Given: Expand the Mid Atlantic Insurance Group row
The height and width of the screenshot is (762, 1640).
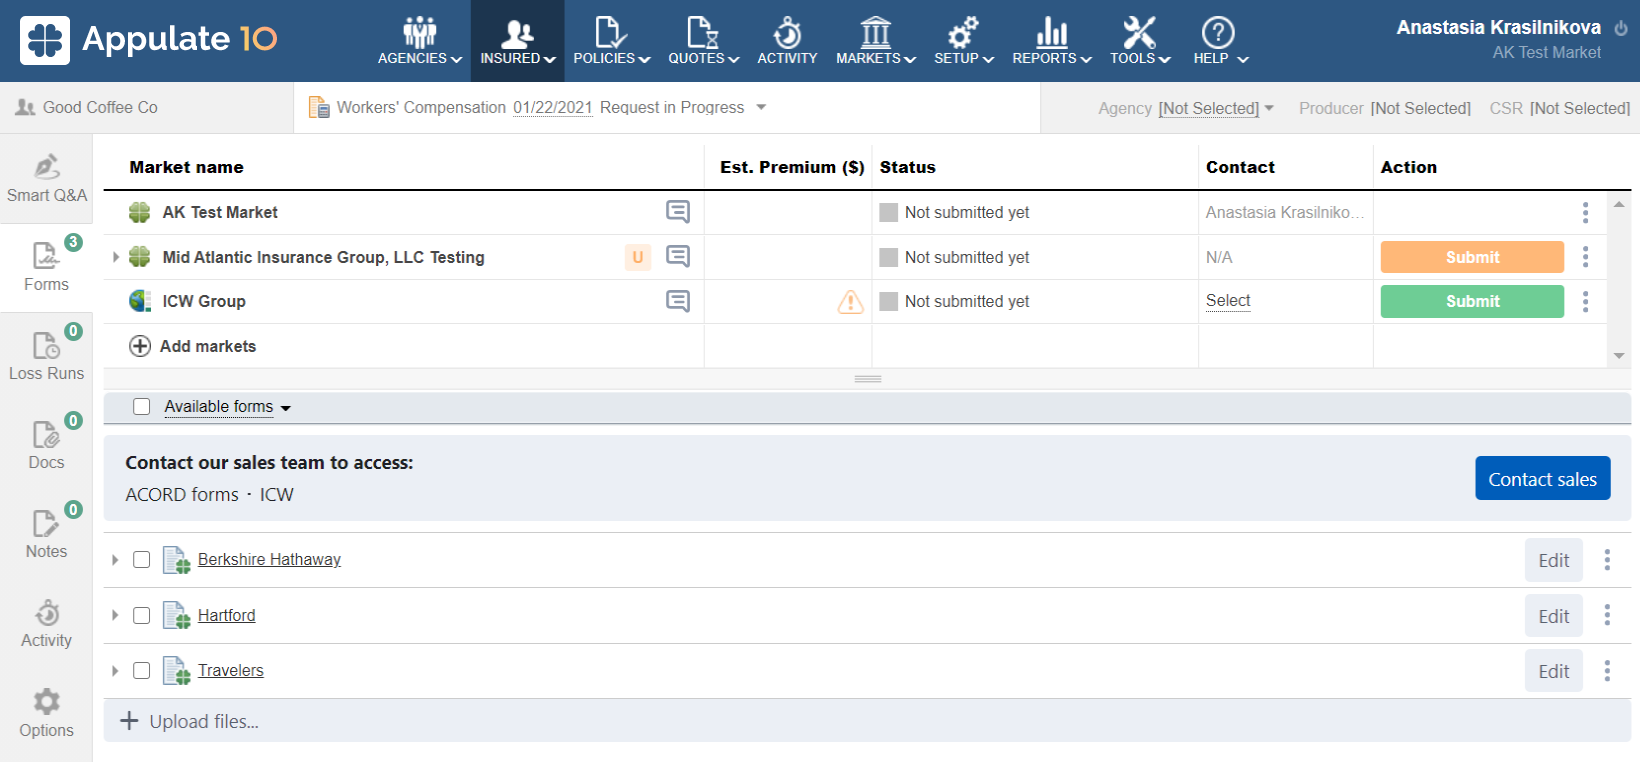Looking at the screenshot, I should 116,257.
